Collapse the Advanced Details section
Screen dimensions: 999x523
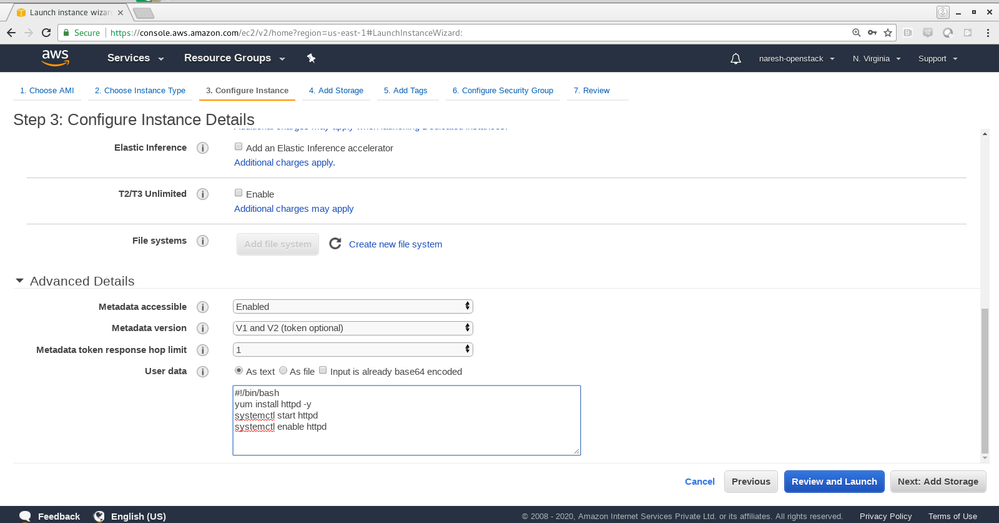(x=19, y=282)
